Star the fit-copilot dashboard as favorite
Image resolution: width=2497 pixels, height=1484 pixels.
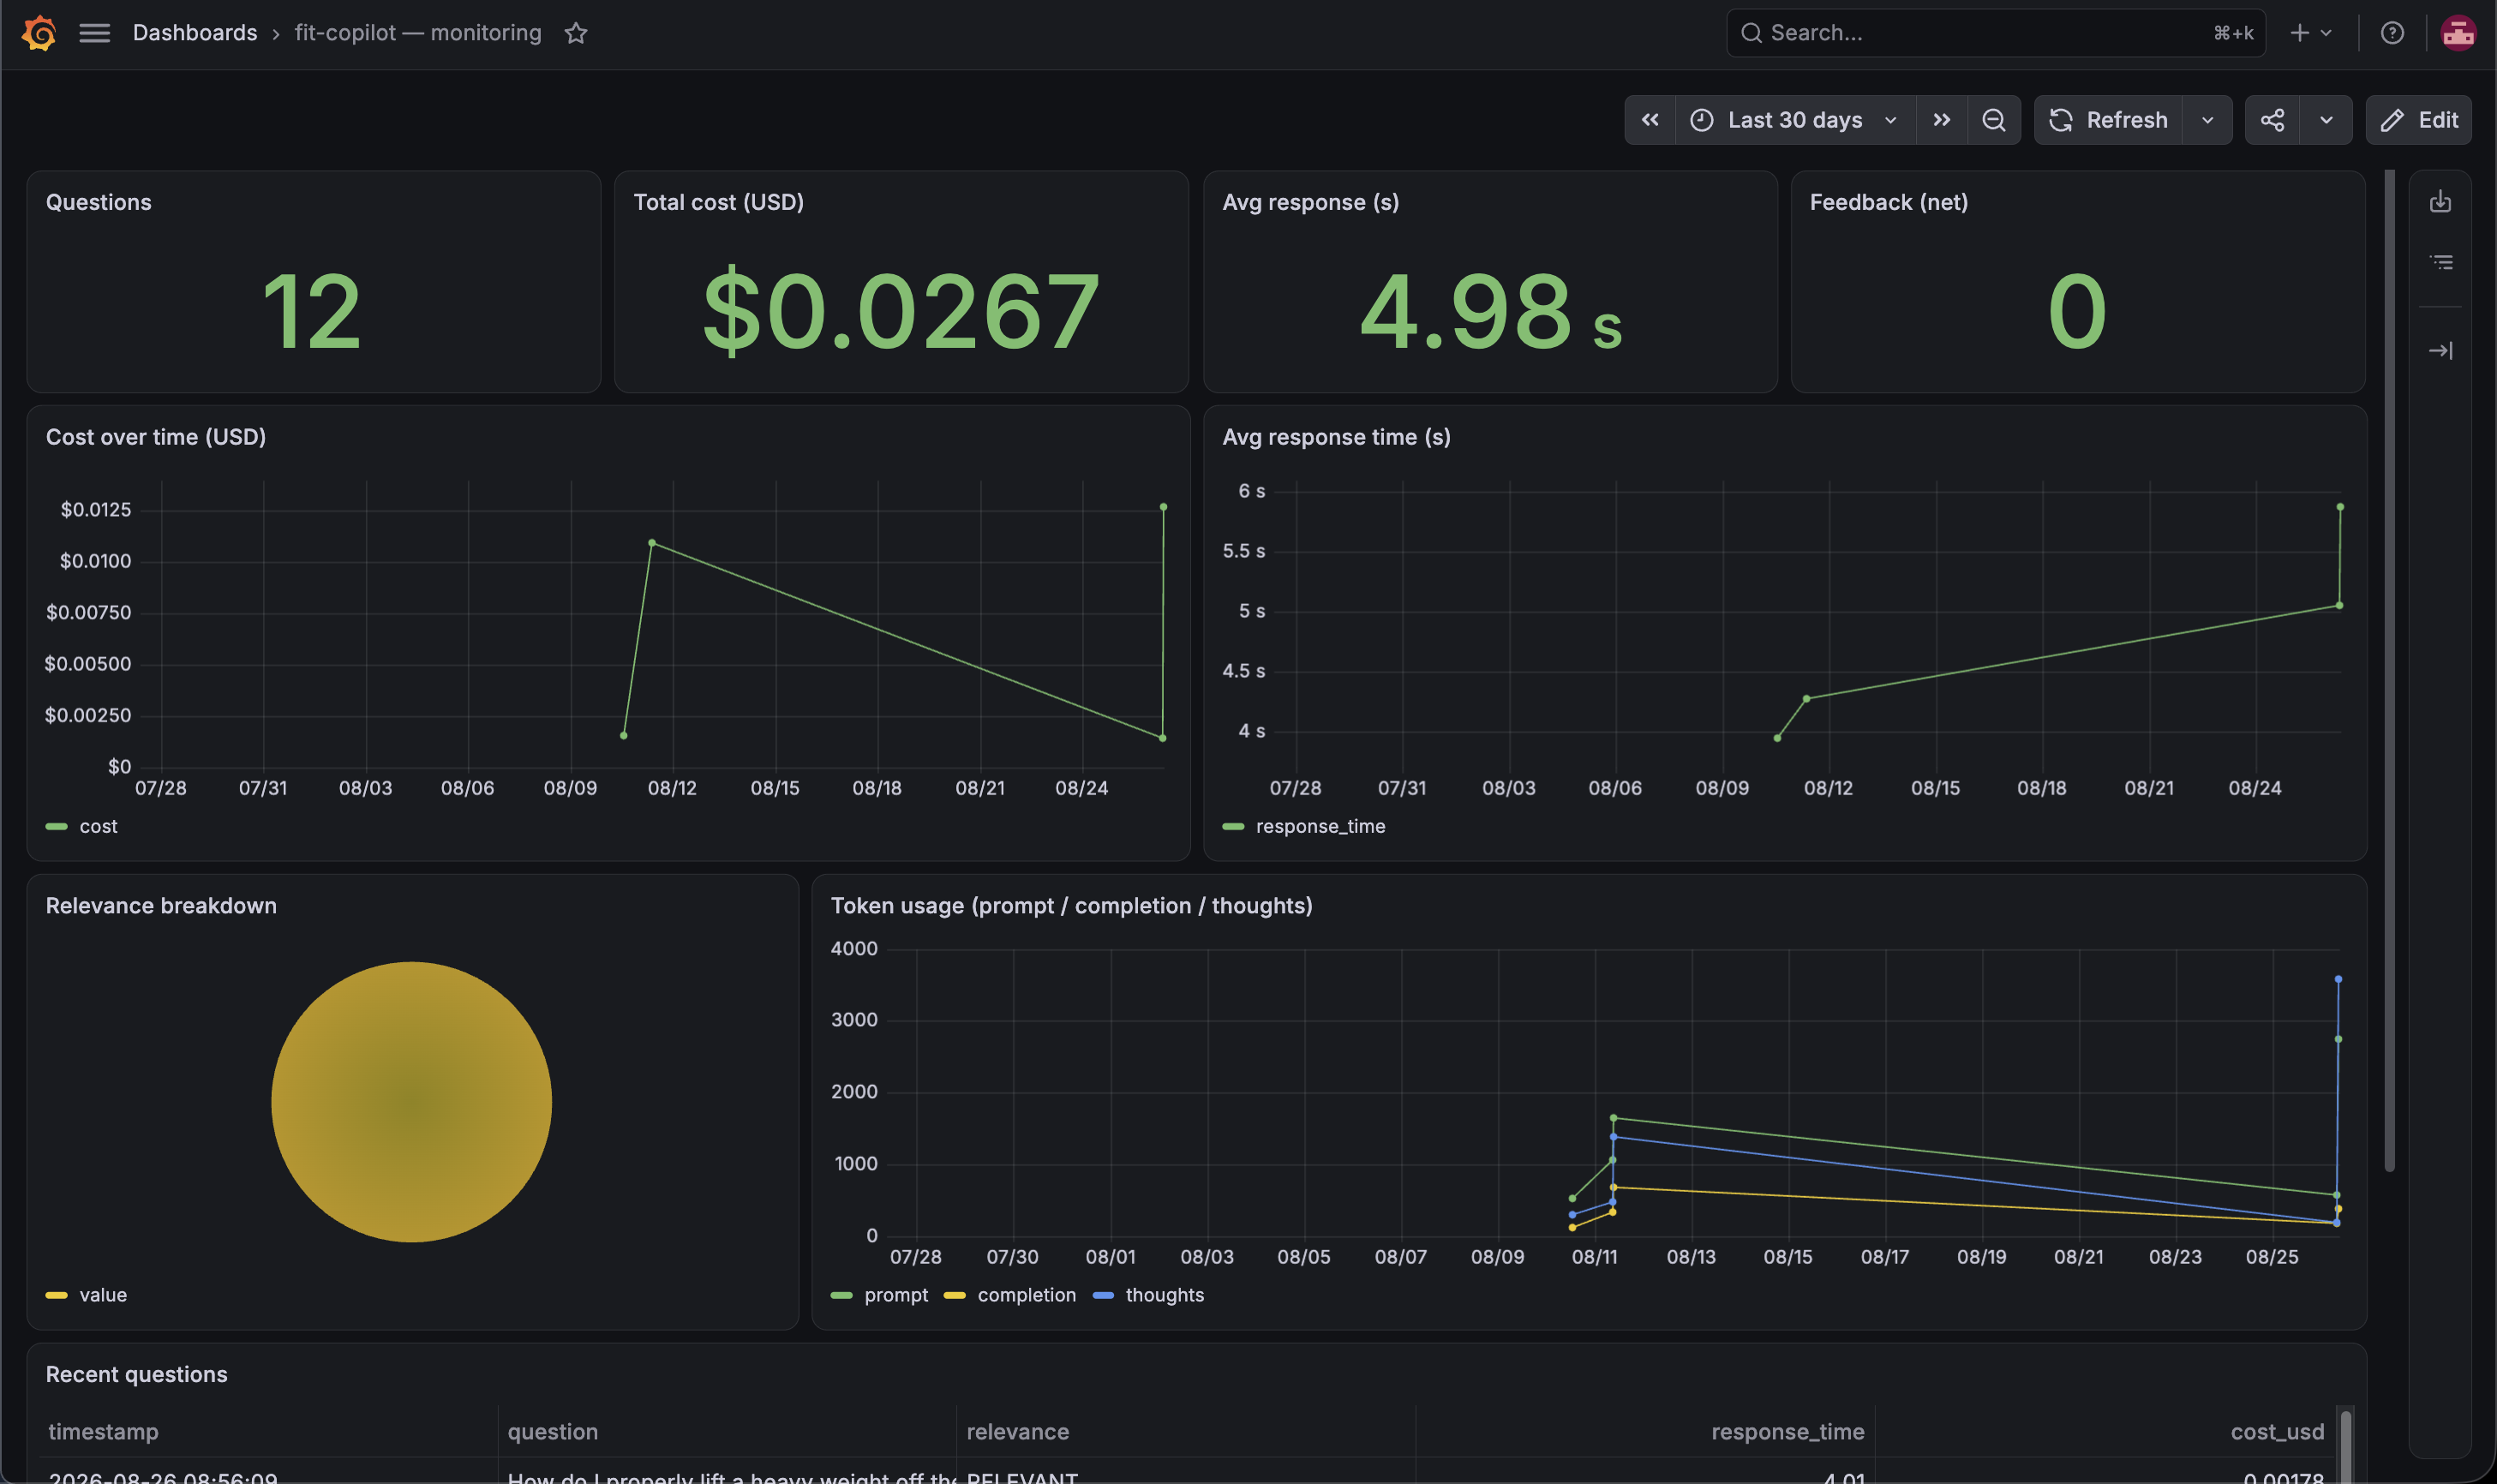576,33
